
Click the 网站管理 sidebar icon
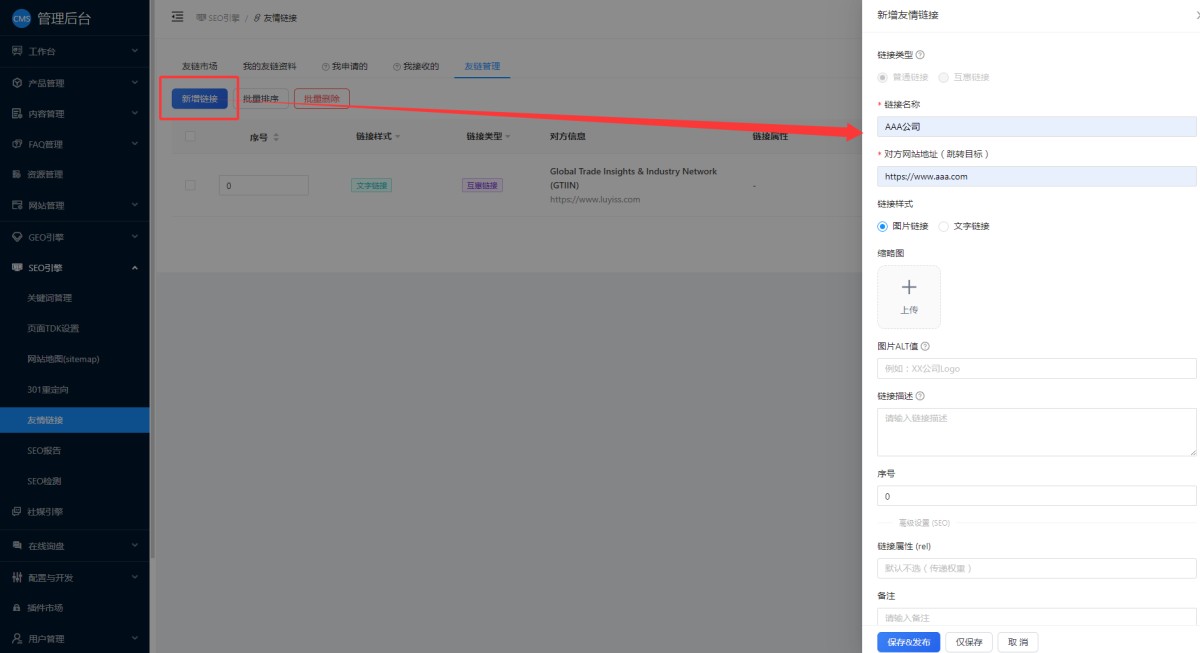[17, 206]
